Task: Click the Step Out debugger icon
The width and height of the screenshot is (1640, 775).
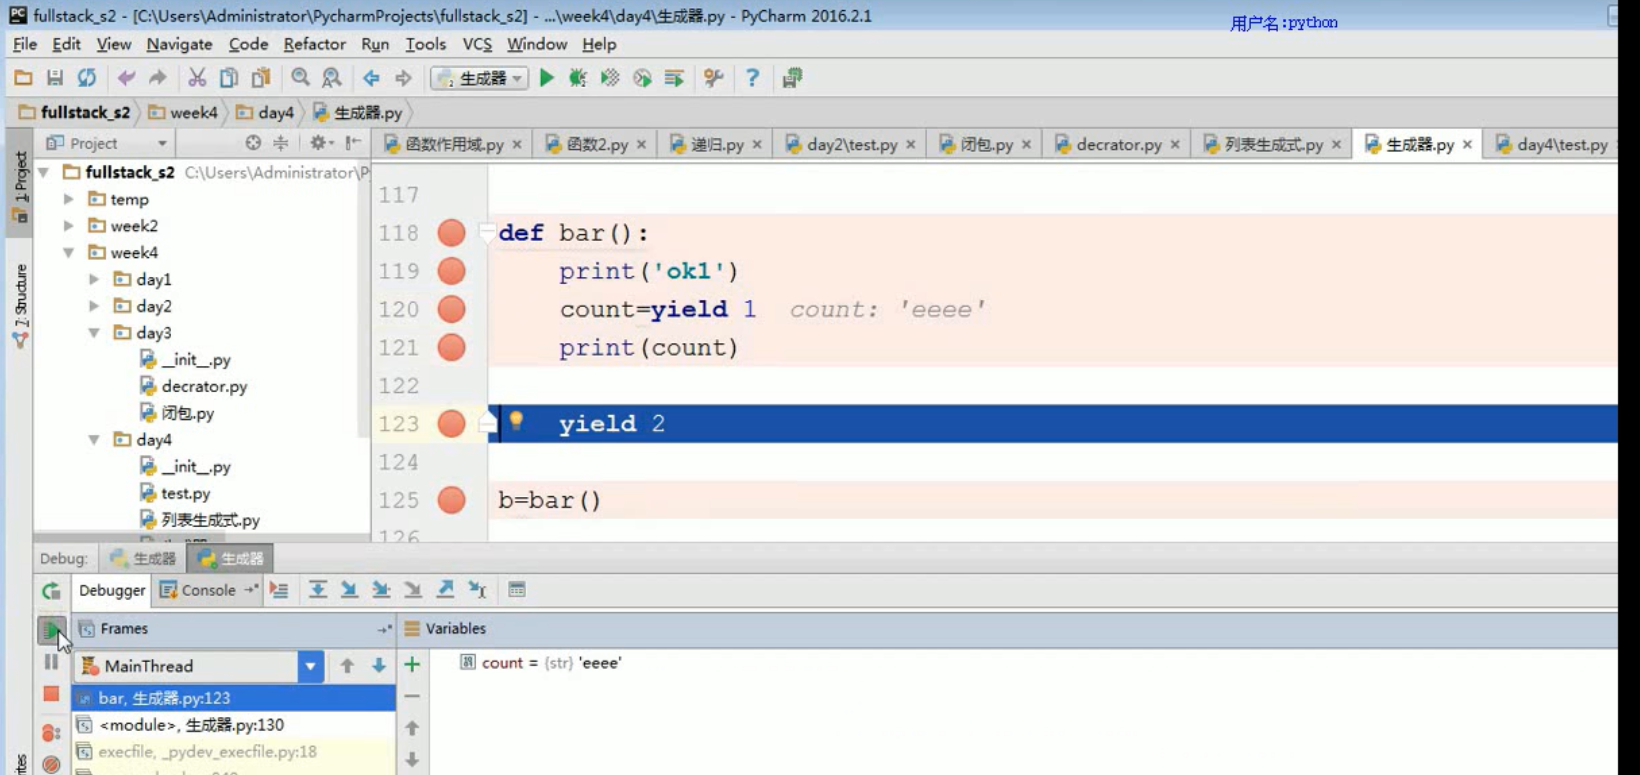Action: pos(446,590)
